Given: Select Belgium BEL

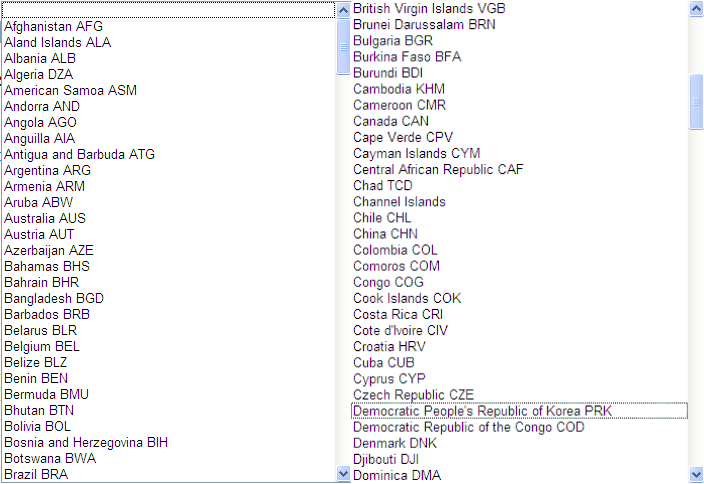Looking at the screenshot, I should click(42, 347).
